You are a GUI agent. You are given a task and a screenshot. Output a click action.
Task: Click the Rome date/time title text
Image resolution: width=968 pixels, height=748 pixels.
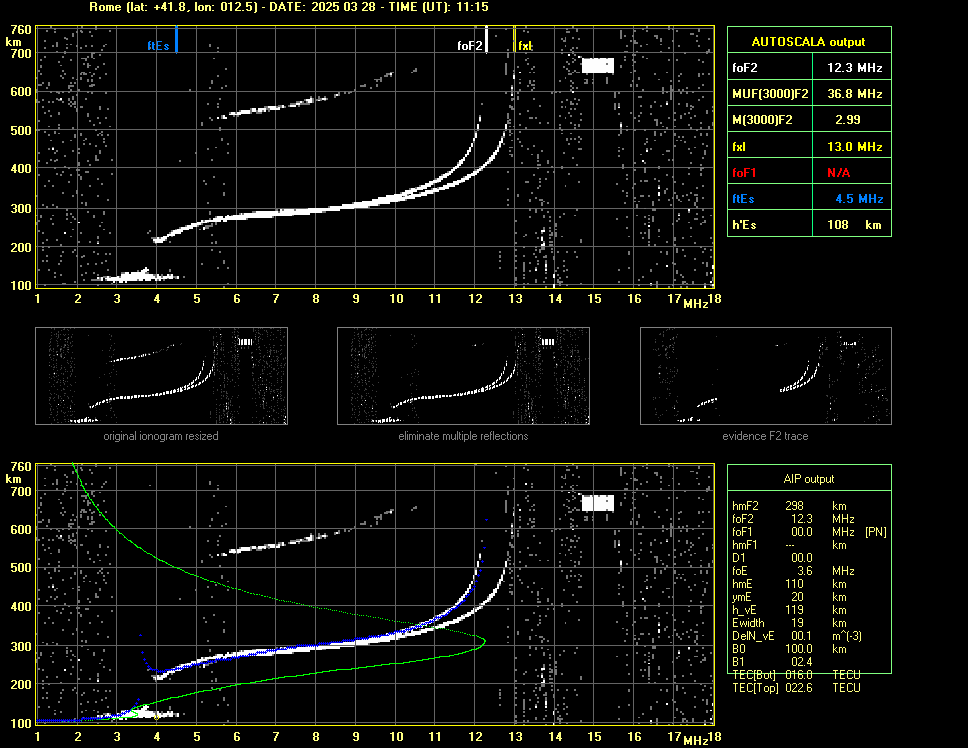tap(289, 7)
